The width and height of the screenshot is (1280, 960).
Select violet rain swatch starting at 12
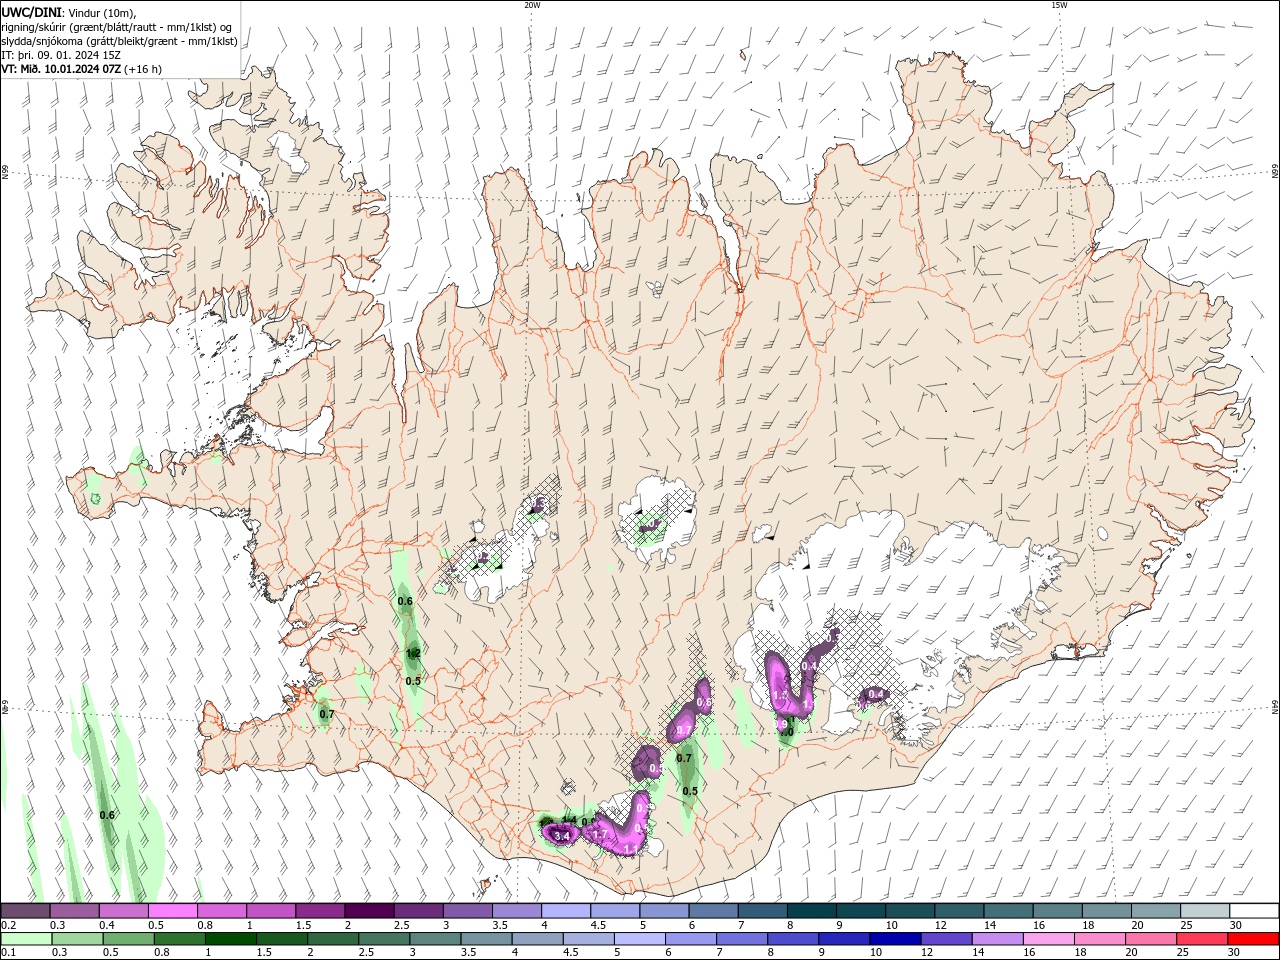pyautogui.click(x=945, y=939)
